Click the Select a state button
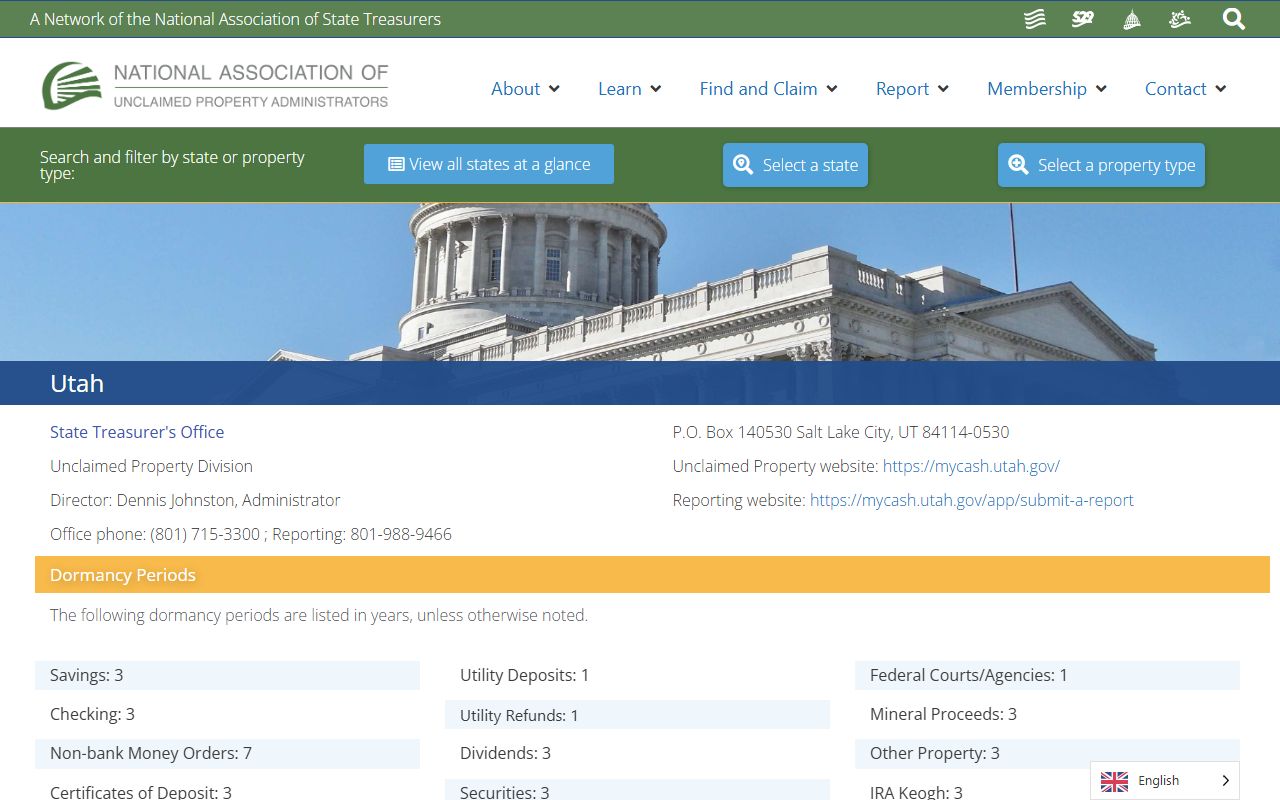Image resolution: width=1280 pixels, height=800 pixels. click(x=796, y=165)
